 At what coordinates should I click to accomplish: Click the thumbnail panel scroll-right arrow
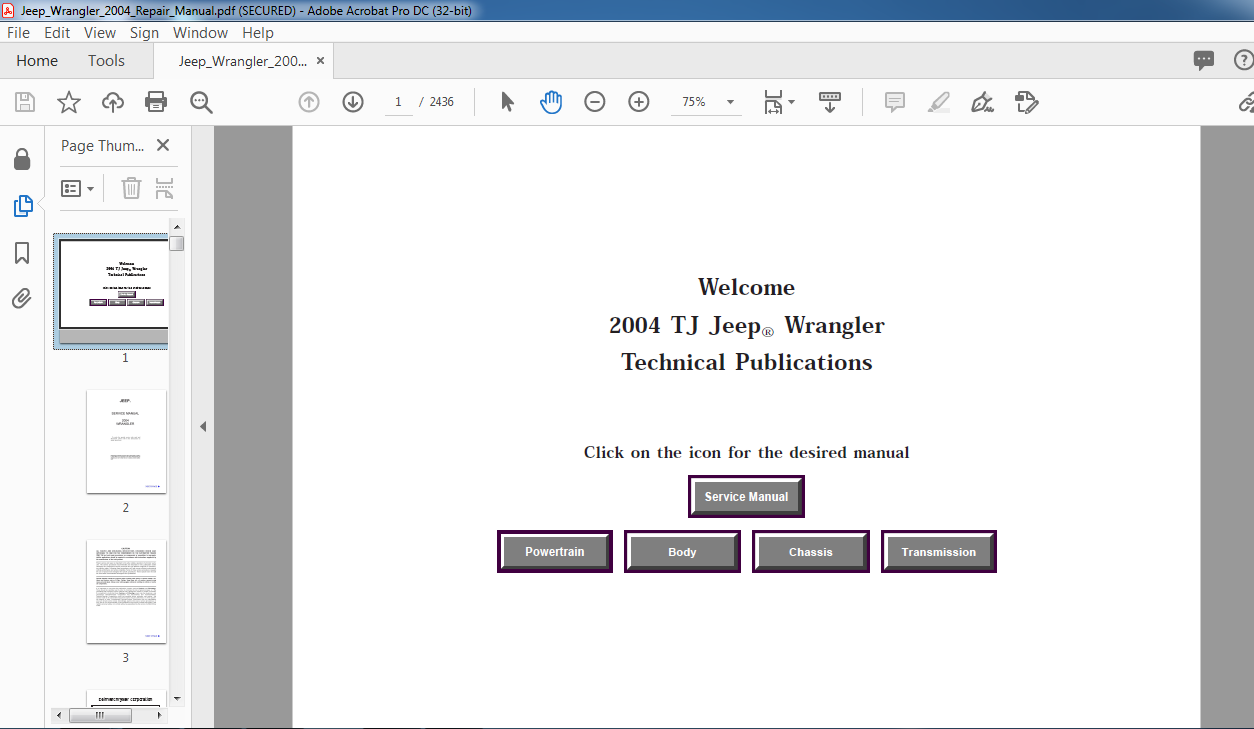[161, 715]
